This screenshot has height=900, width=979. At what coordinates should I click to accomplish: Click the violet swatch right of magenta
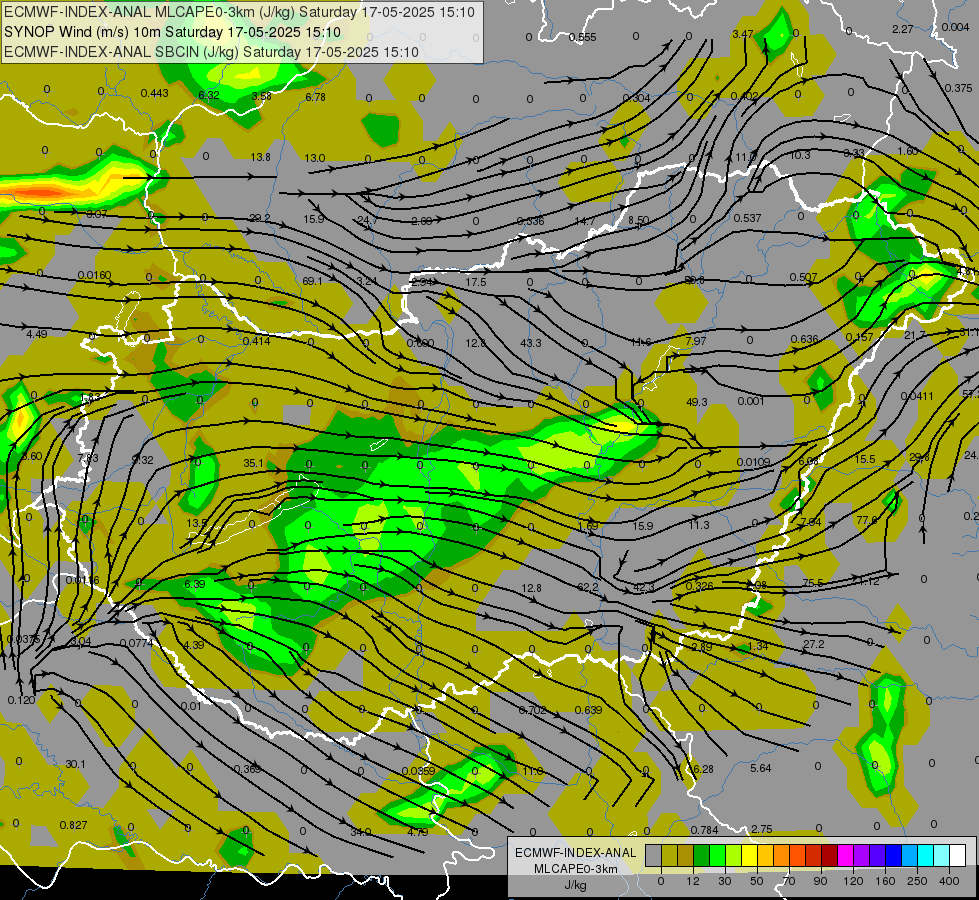coord(862,855)
